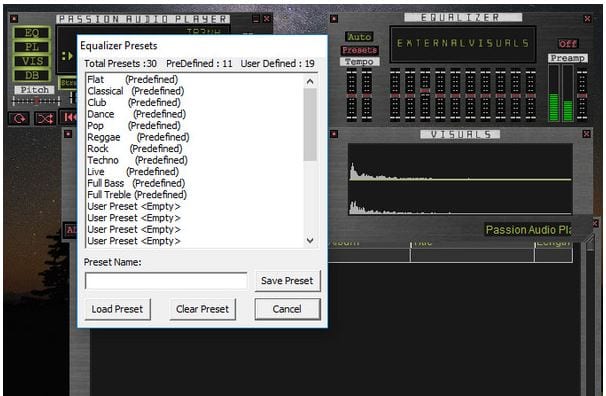
Task: Select the Full Bass preset entry
Action: 136,183
